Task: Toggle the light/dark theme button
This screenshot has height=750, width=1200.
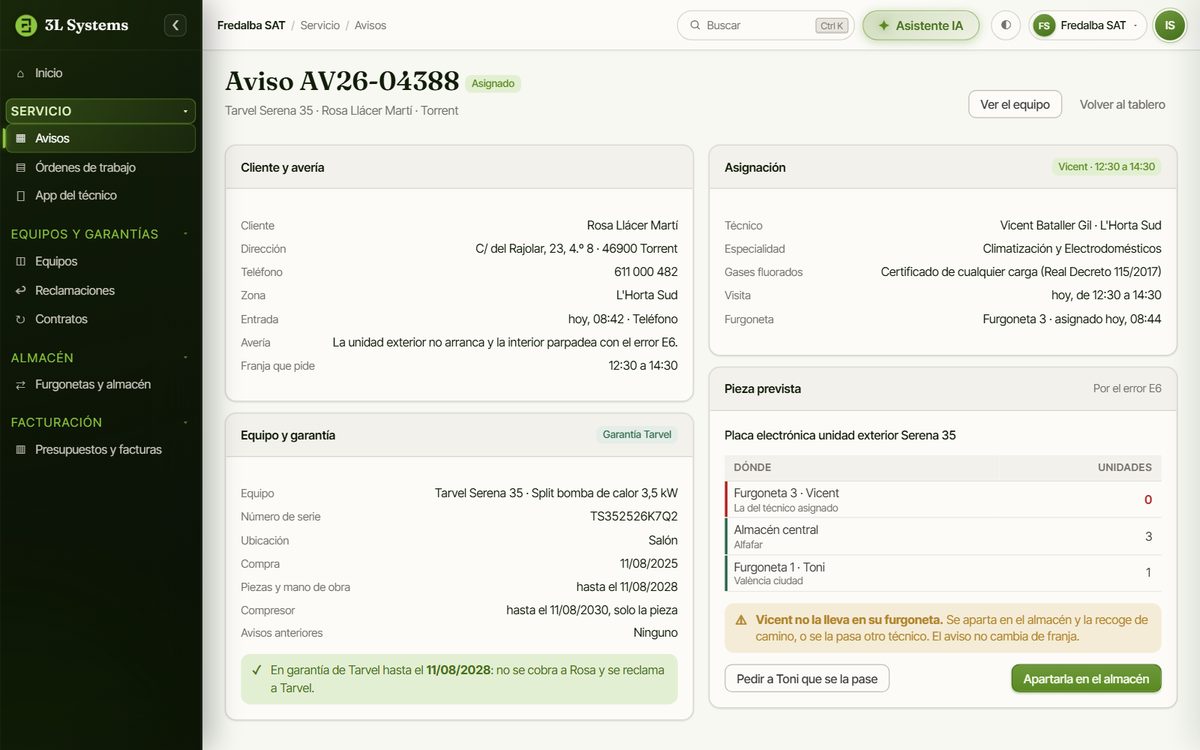Action: 1006,25
